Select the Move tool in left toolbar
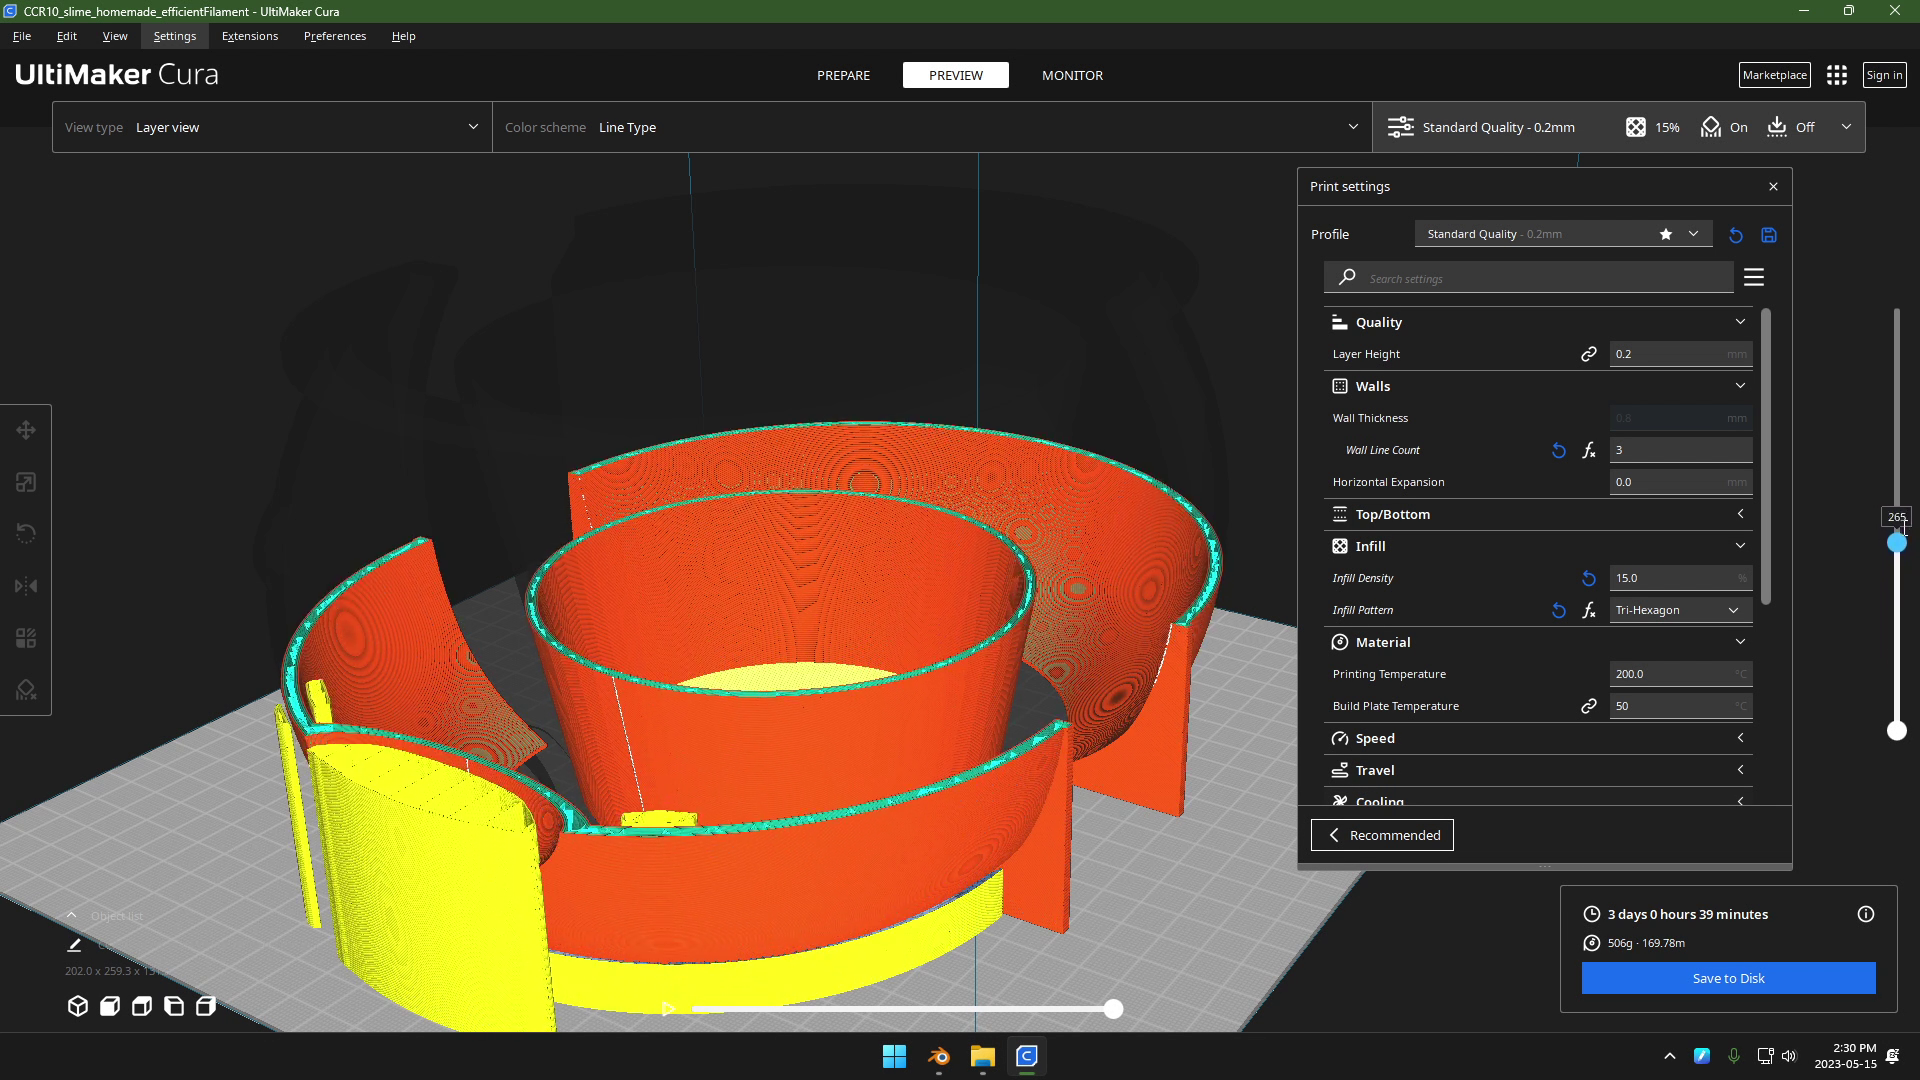 26,430
